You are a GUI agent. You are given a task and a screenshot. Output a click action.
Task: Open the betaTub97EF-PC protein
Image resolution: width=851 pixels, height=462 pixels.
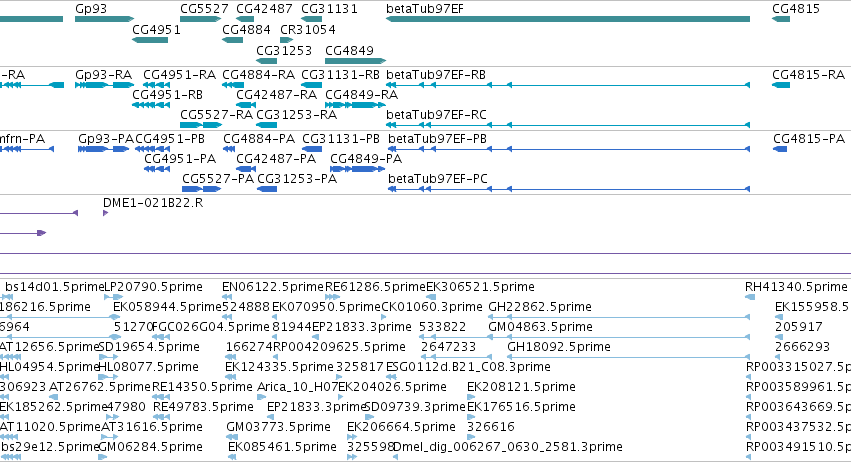tap(569, 189)
